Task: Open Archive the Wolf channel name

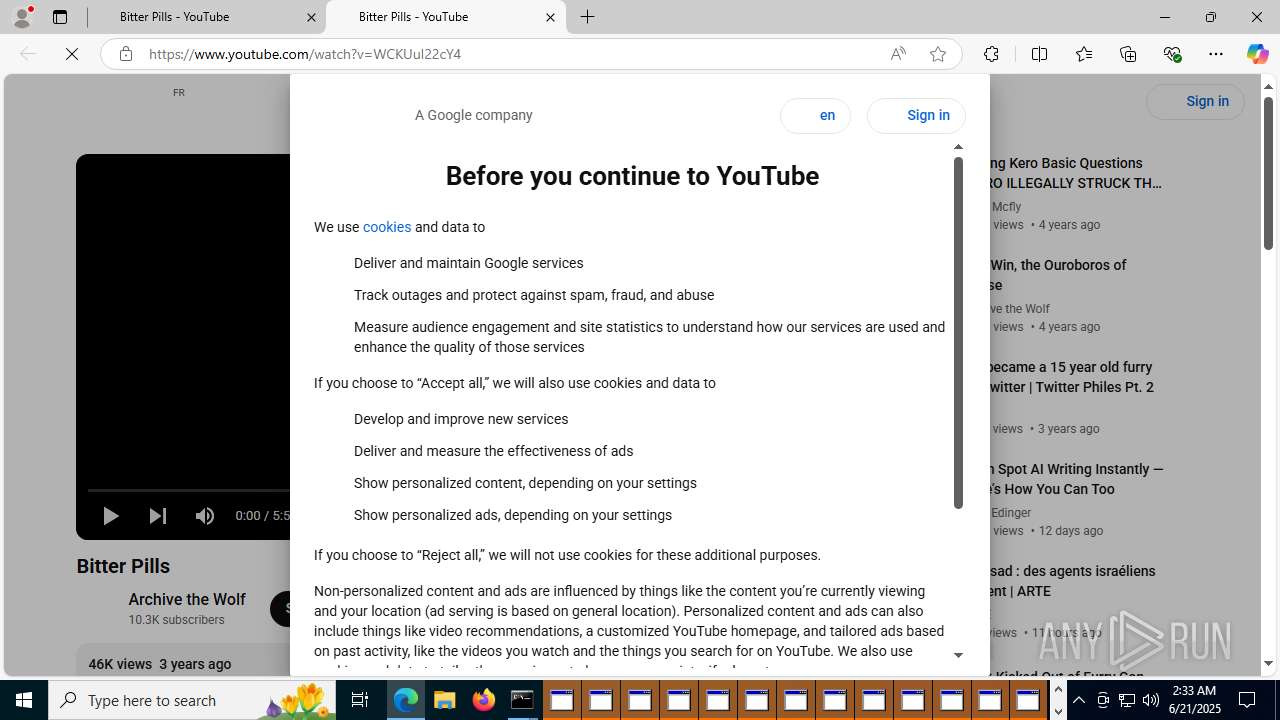Action: 187,599
